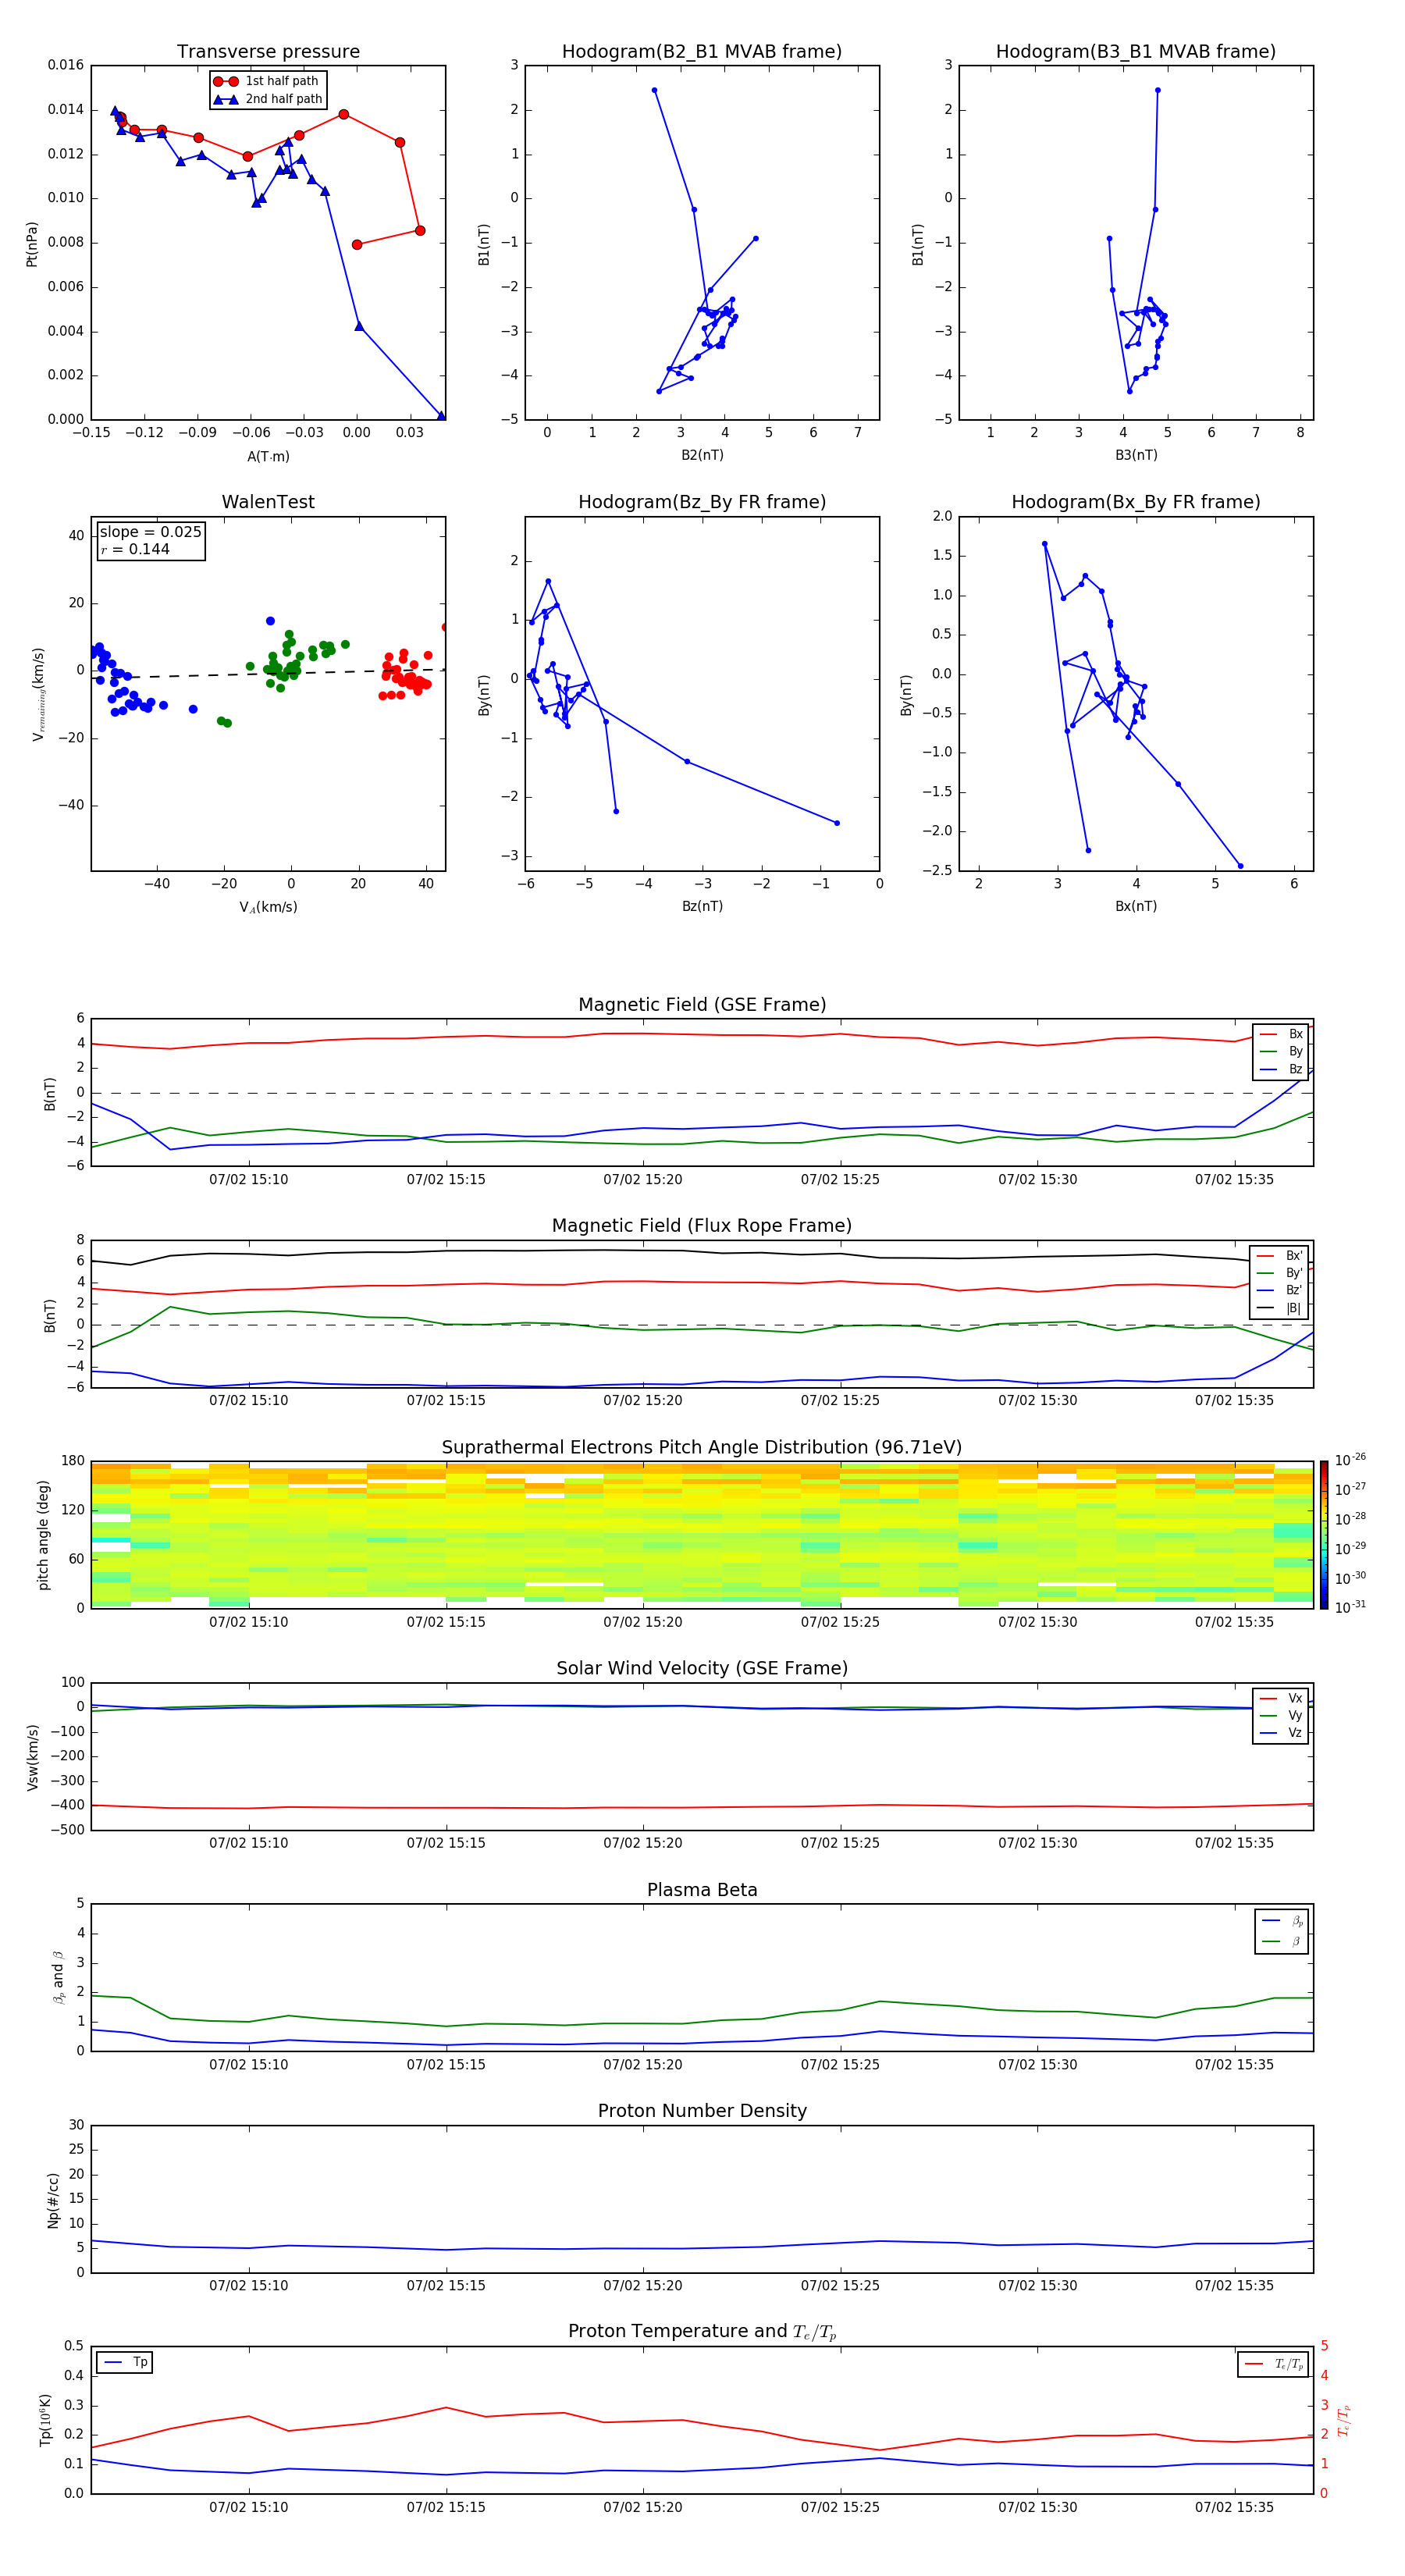
Task: Click 'Magnetic Field (GSE Frame)' title
Action: (702, 1005)
